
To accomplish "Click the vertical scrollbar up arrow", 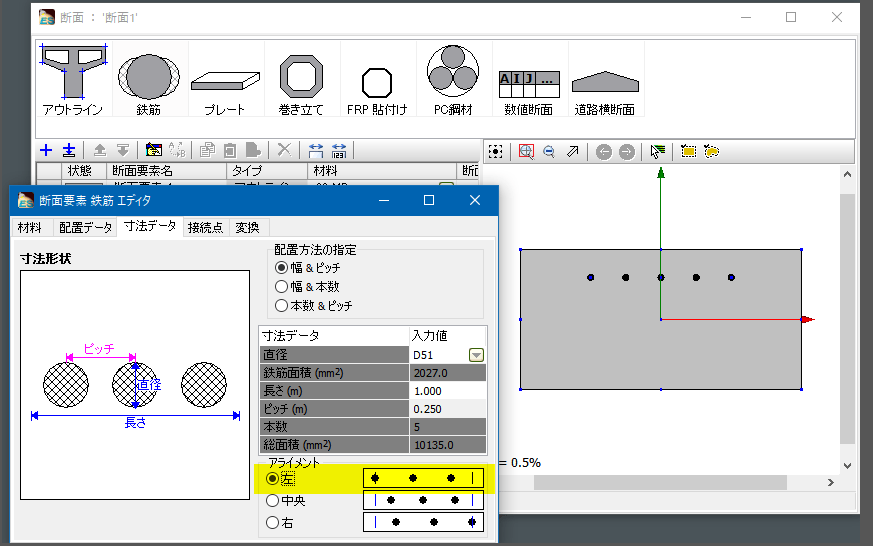I will coord(847,175).
